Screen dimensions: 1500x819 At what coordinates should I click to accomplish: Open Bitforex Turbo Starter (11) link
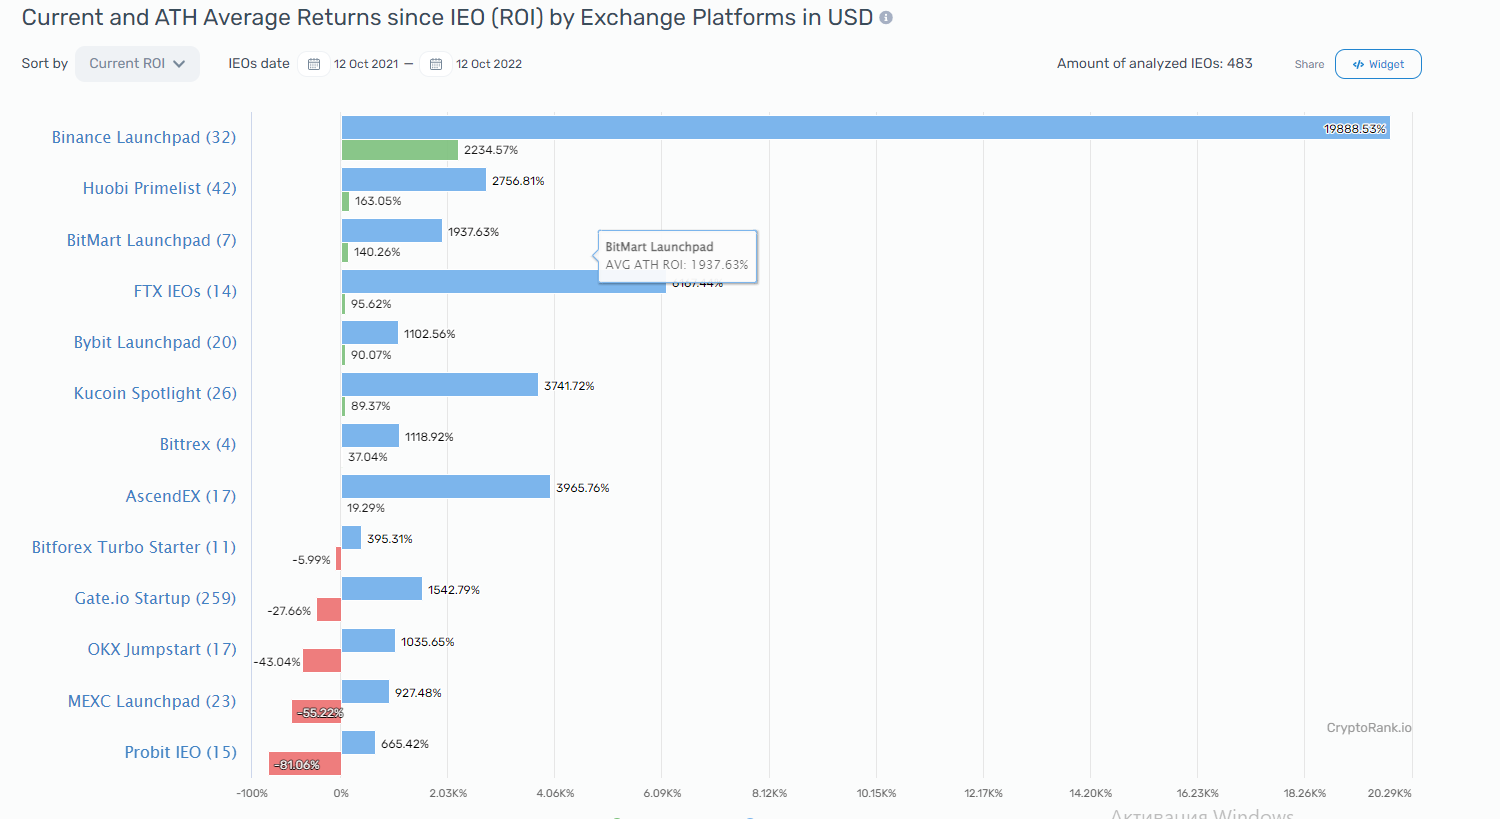point(134,548)
